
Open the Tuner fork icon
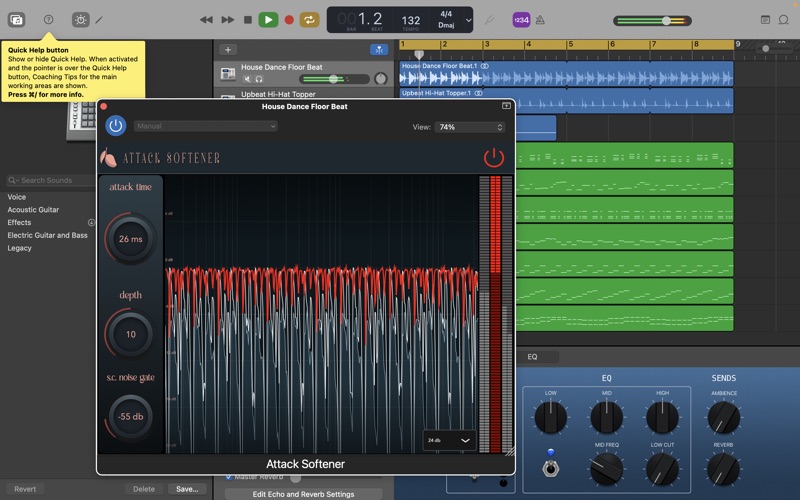489,20
